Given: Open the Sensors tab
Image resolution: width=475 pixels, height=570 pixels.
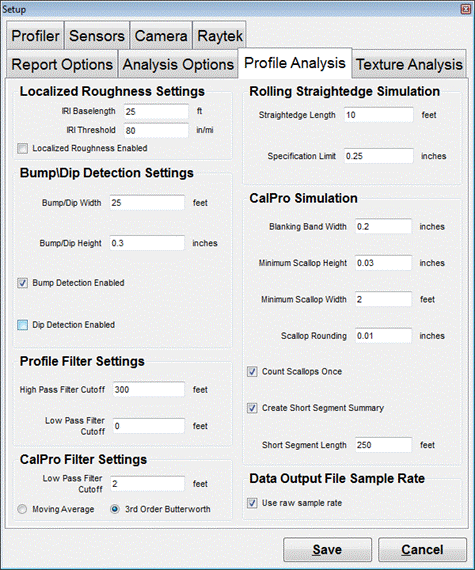Looking at the screenshot, I should click(x=97, y=36).
